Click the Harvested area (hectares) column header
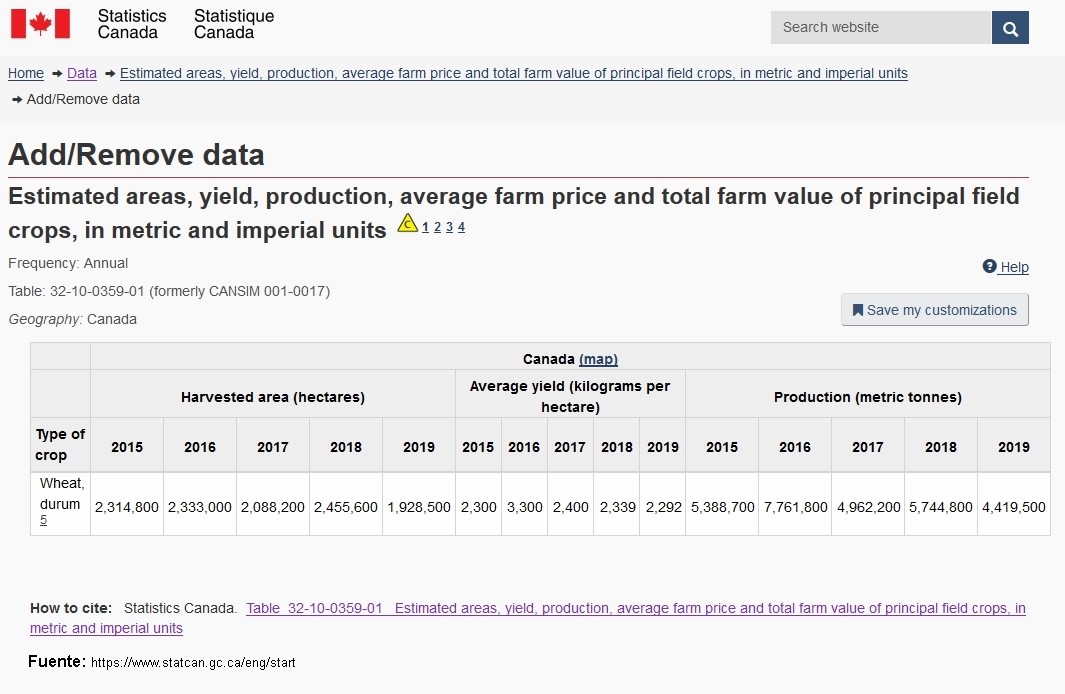Viewport: 1065px width, 694px height. [272, 397]
